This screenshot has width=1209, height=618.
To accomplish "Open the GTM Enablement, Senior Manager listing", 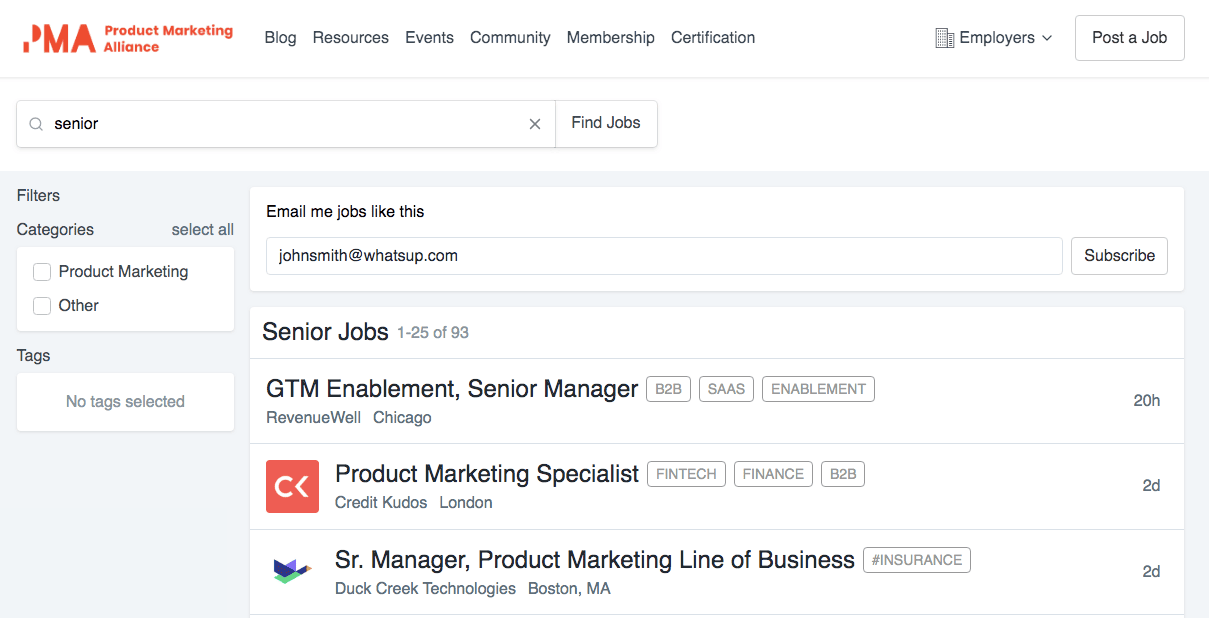I will (x=452, y=389).
